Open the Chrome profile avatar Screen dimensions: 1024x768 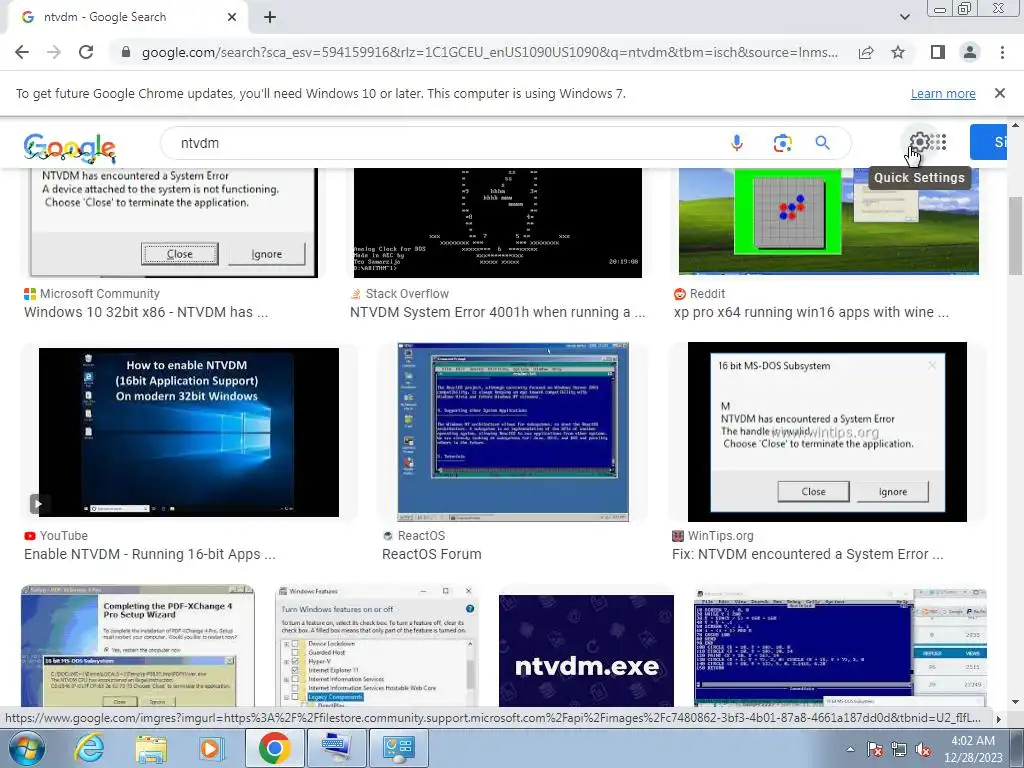pos(970,52)
